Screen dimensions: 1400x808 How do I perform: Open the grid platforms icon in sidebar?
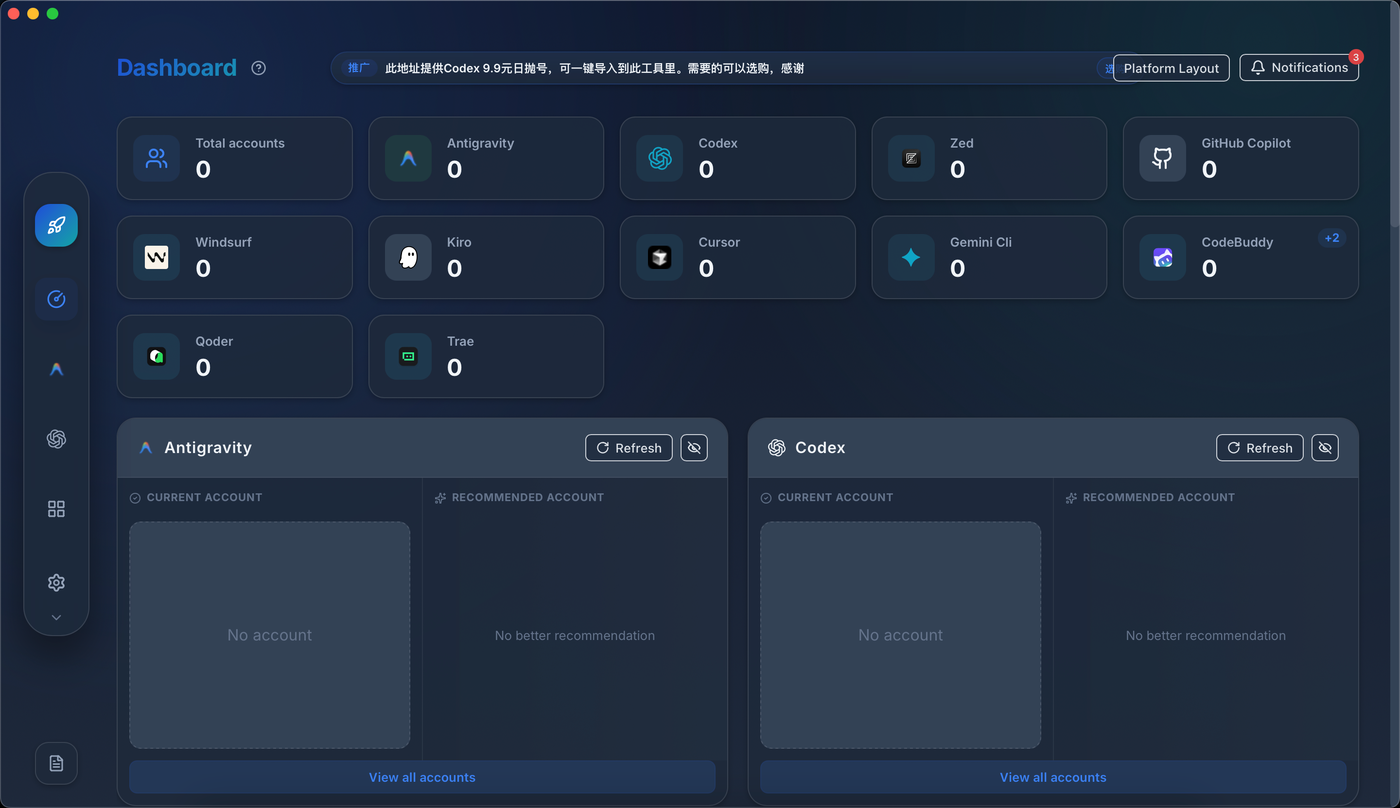(x=56, y=509)
